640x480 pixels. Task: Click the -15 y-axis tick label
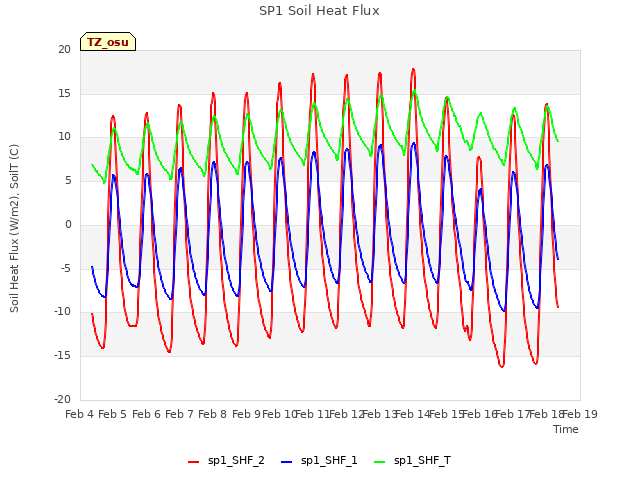[x=62, y=356]
